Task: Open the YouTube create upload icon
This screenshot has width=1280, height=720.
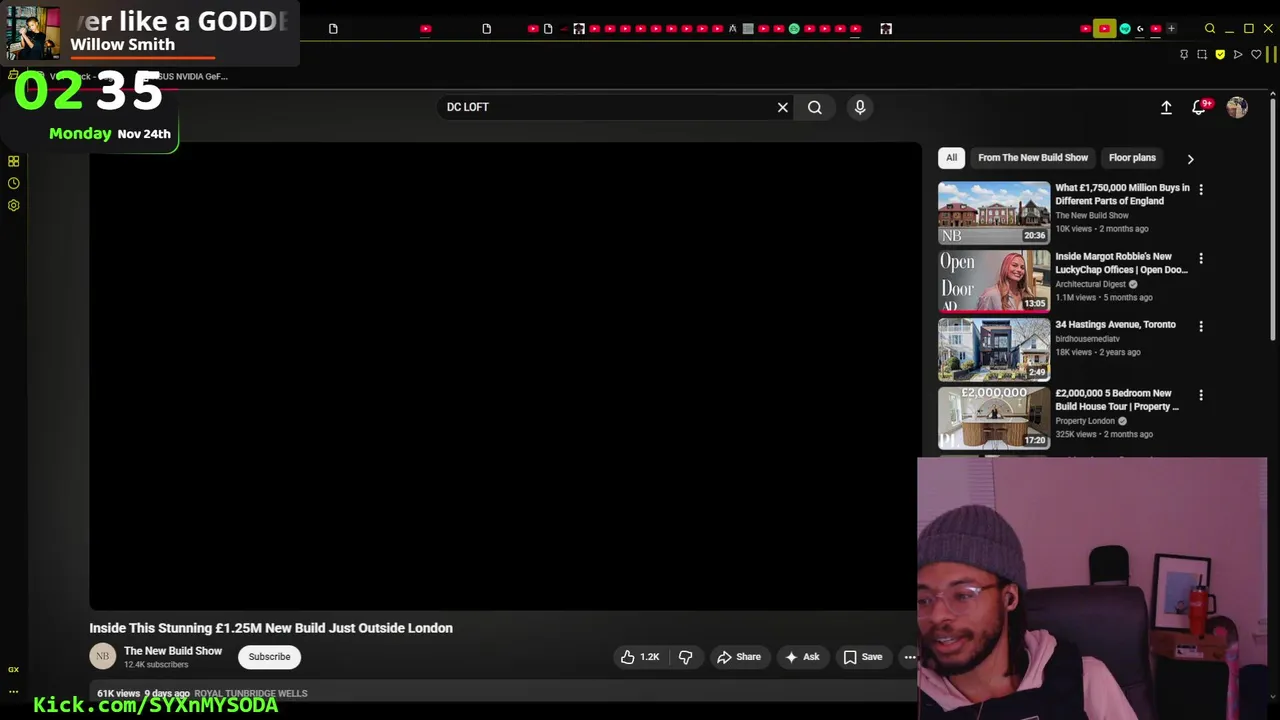Action: (x=1166, y=107)
